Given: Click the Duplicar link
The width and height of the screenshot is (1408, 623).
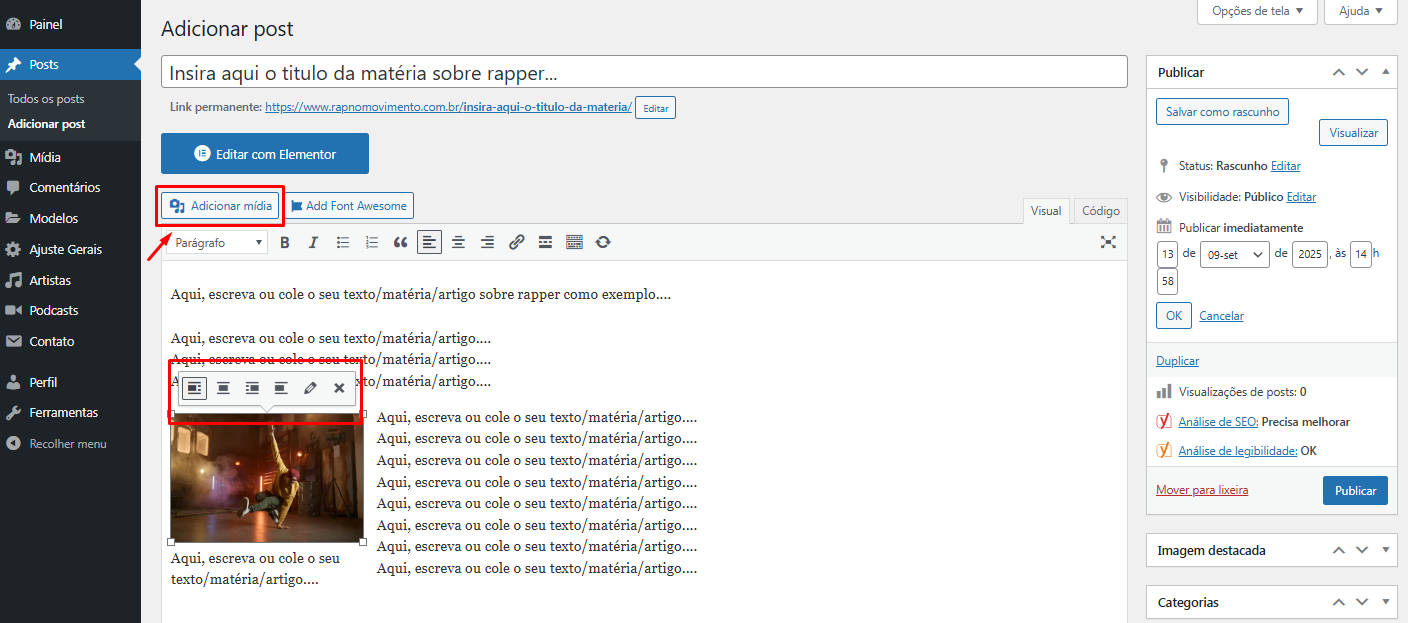Looking at the screenshot, I should point(1177,361).
